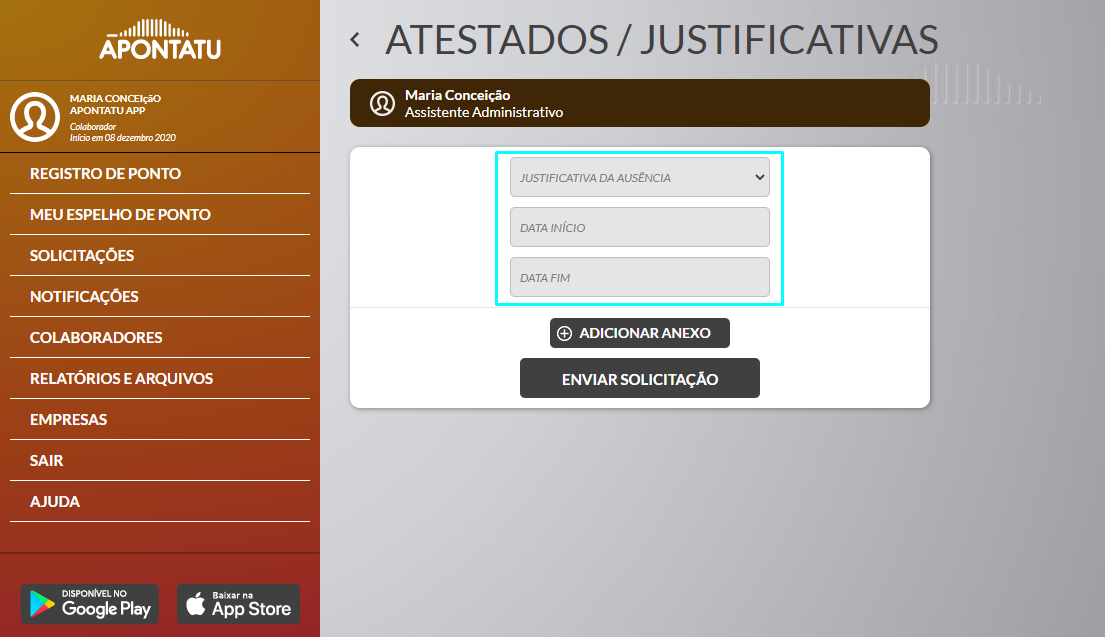
Task: Click the text "Início em 08 dezembro 2020"
Action: (123, 137)
